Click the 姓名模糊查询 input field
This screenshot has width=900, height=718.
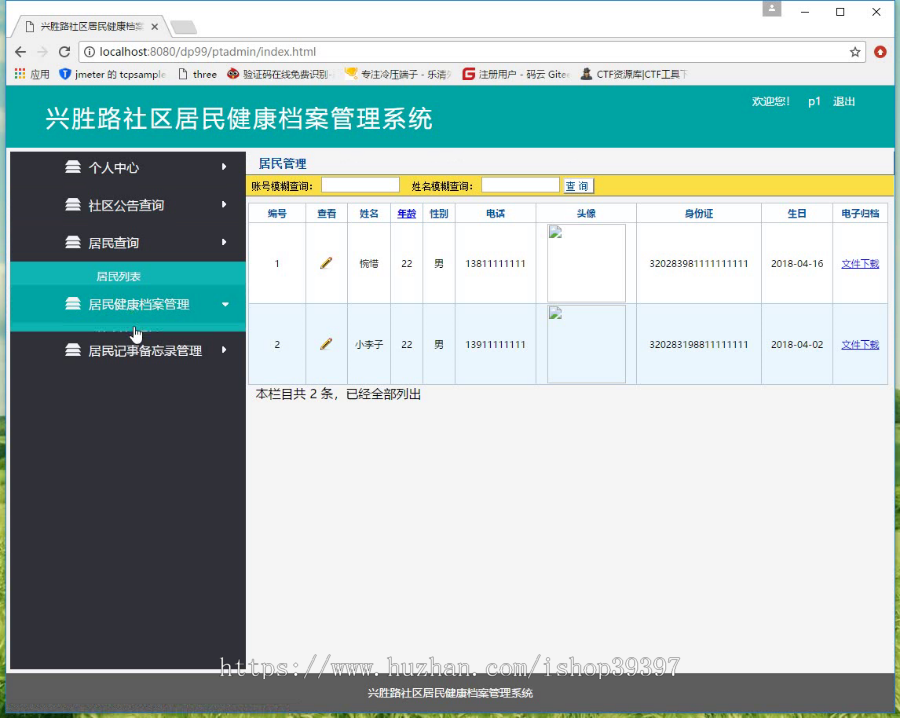(520, 185)
